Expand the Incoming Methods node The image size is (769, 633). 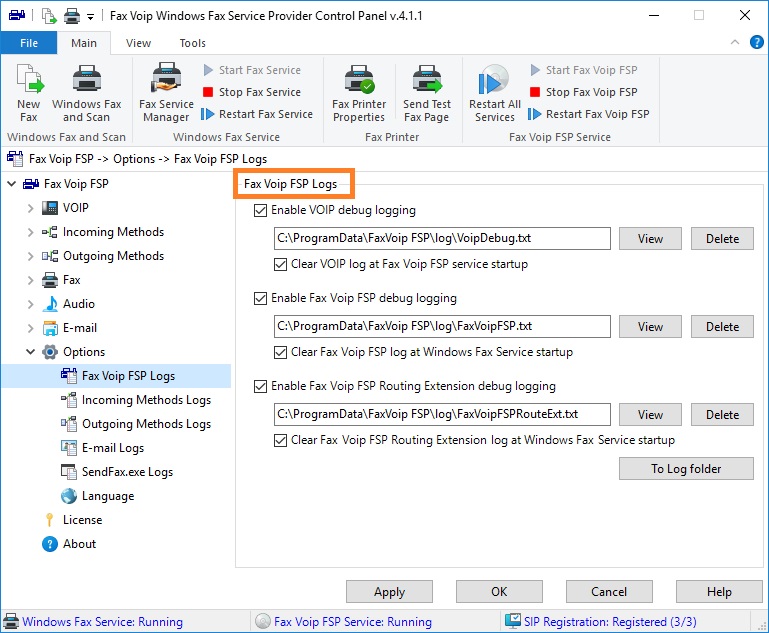point(30,232)
